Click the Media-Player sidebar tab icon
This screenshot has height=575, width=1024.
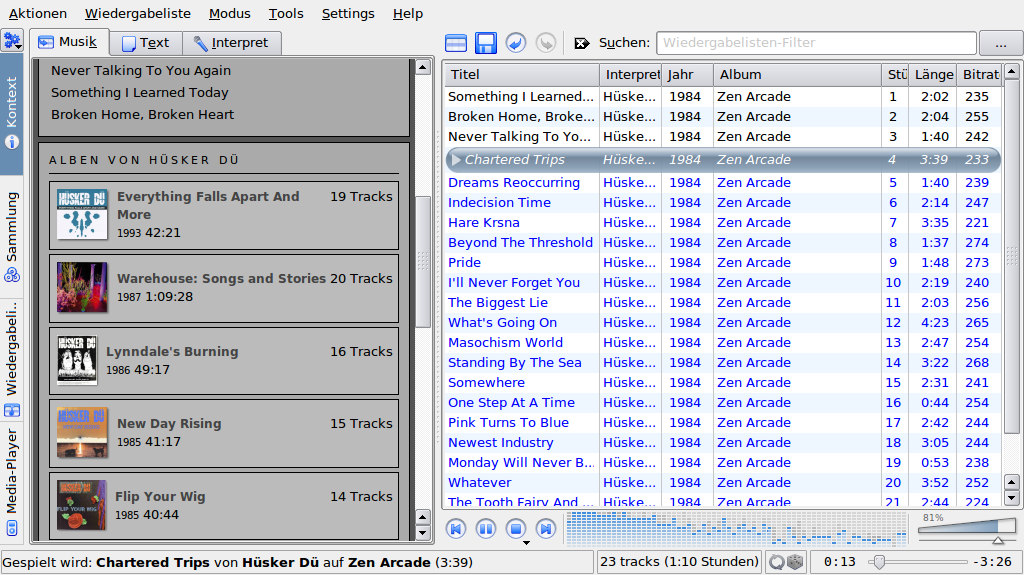click(12, 528)
